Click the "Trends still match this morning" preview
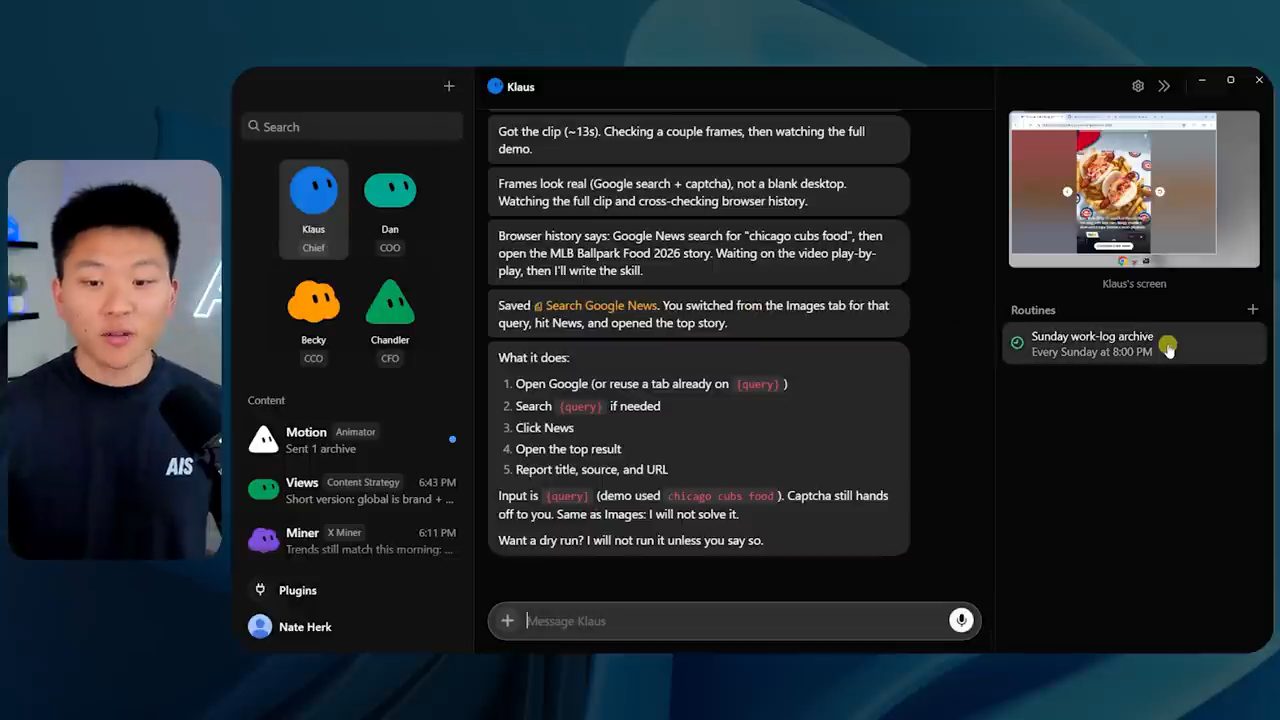Screen dimensions: 1280x720 tap(370, 549)
